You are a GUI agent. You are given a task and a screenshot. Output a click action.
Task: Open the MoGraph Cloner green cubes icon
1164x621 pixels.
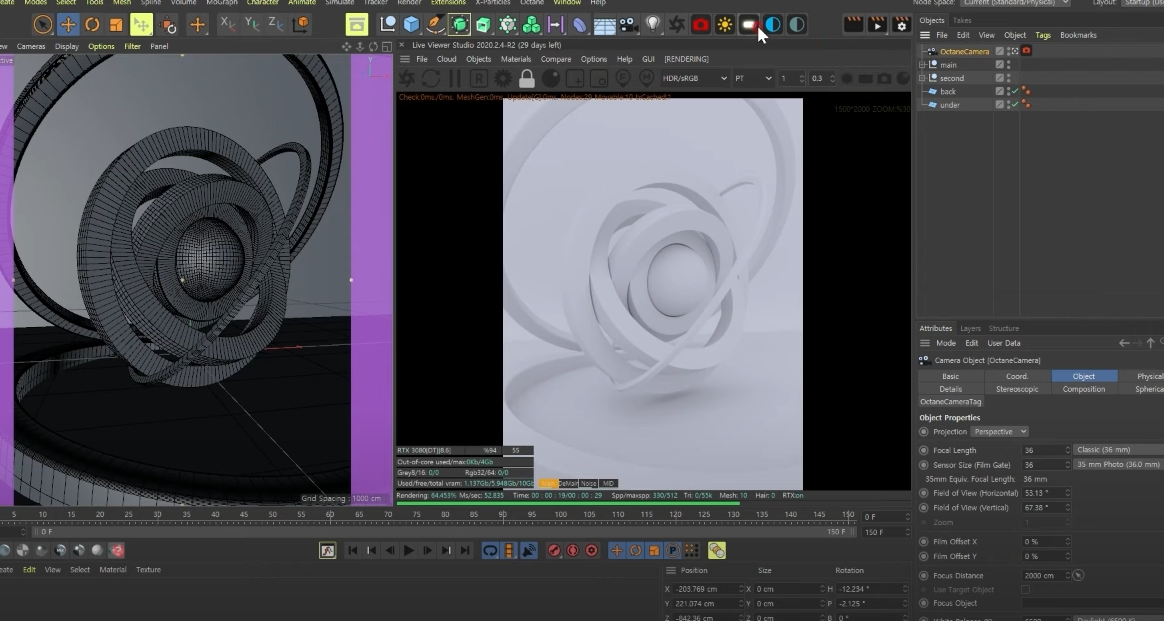532,24
